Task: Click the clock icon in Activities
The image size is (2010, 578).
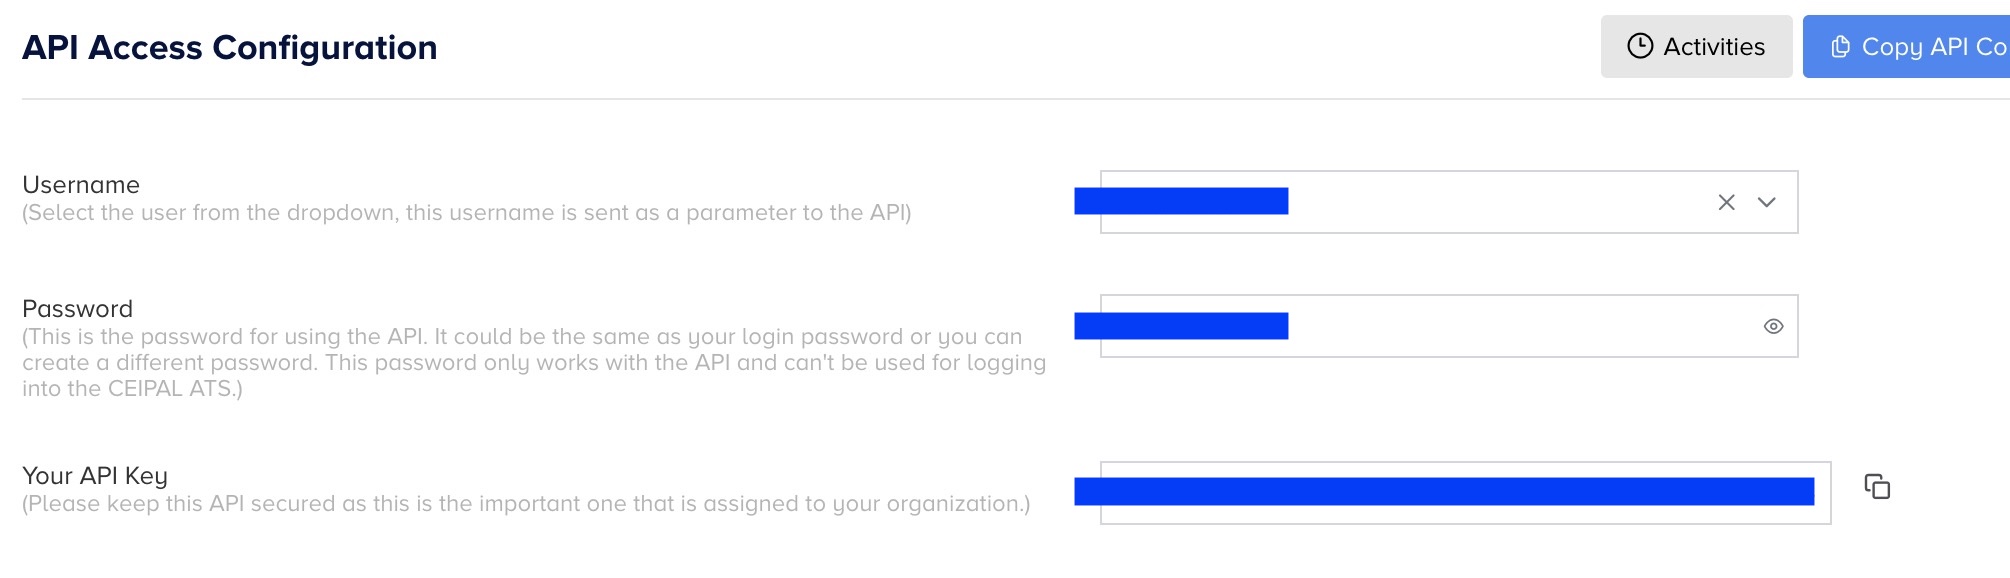Action: click(x=1640, y=46)
